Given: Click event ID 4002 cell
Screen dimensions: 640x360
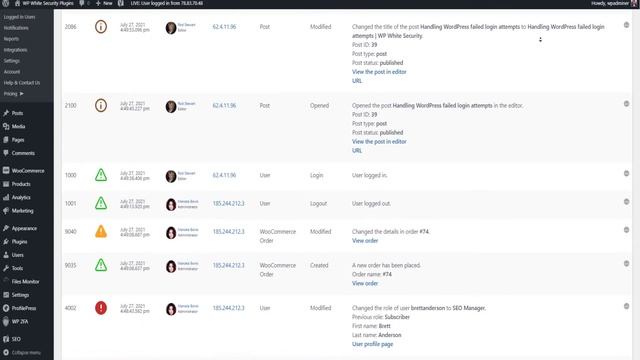Looking at the screenshot, I should point(70,308).
